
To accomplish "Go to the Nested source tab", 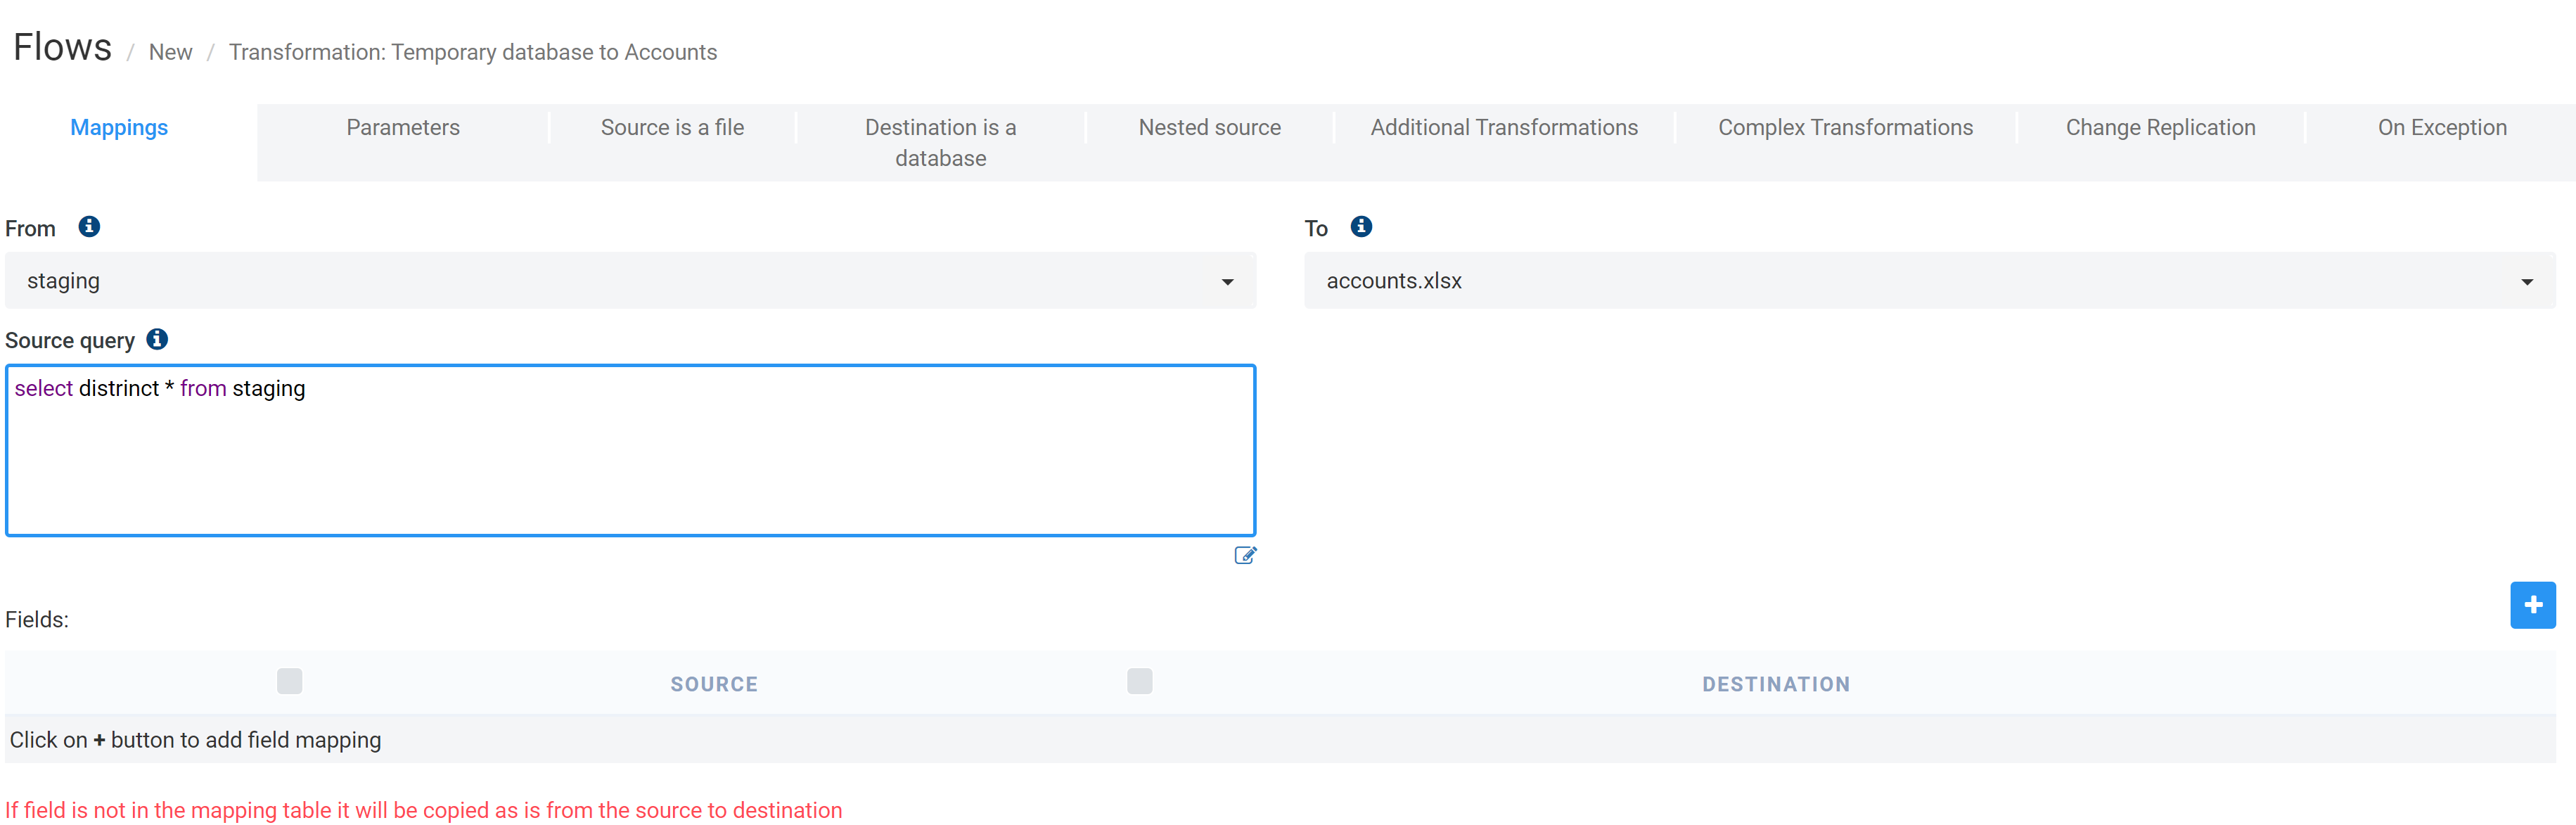I will click(1209, 128).
